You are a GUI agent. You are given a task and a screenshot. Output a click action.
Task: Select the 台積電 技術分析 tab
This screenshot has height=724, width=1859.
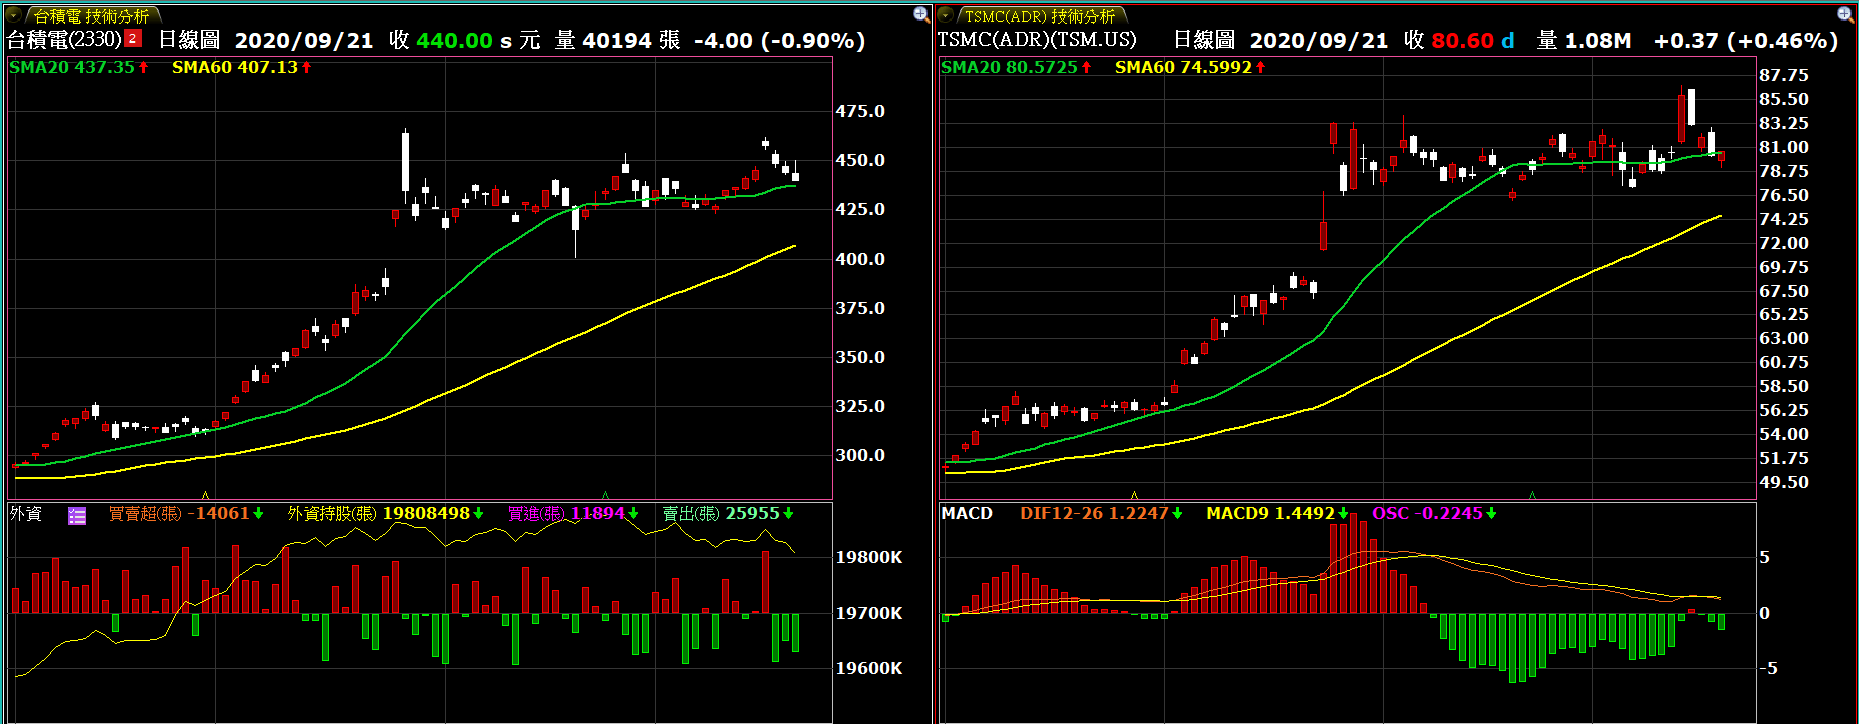point(92,16)
